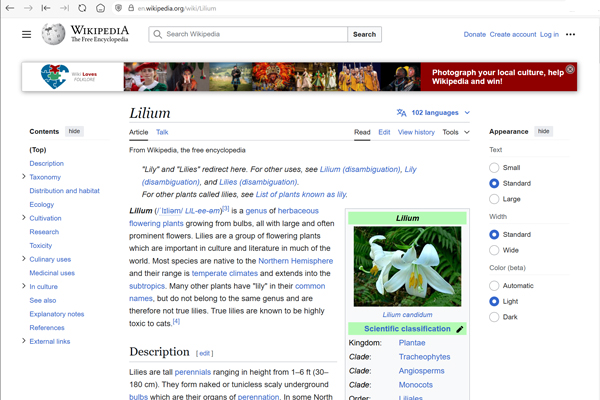Expand the Taxonomy contents section

[x=24, y=176]
